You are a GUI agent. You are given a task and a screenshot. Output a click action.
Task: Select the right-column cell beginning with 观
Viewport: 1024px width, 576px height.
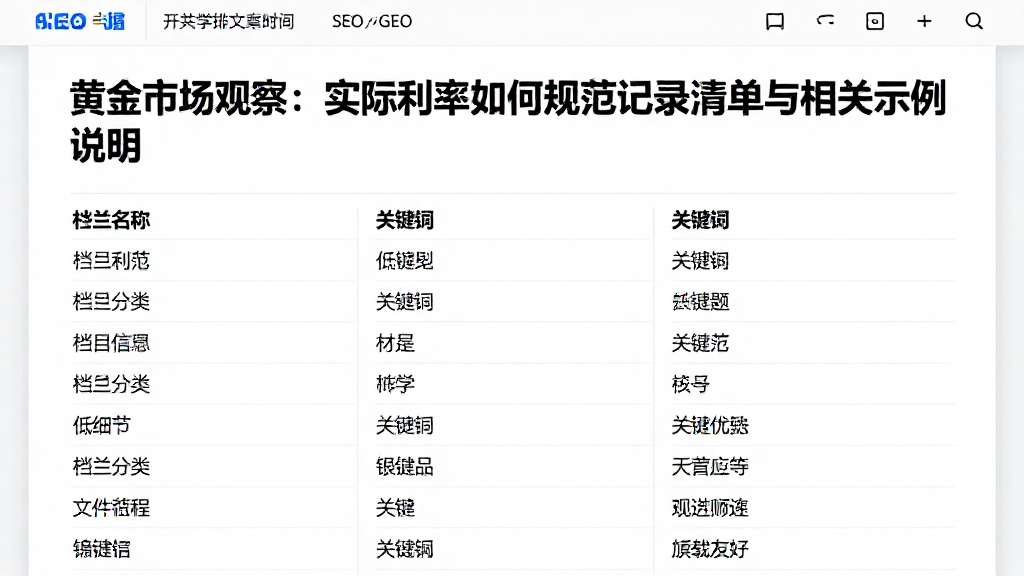[x=710, y=507]
